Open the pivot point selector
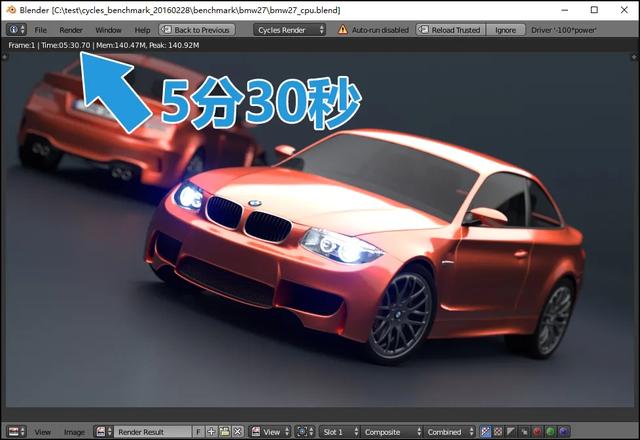 [305, 431]
